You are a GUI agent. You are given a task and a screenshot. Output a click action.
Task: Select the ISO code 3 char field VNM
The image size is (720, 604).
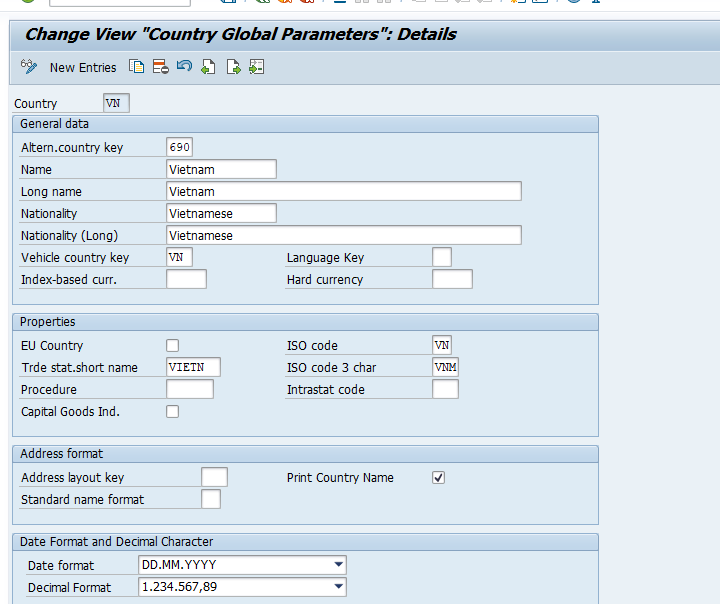click(445, 367)
